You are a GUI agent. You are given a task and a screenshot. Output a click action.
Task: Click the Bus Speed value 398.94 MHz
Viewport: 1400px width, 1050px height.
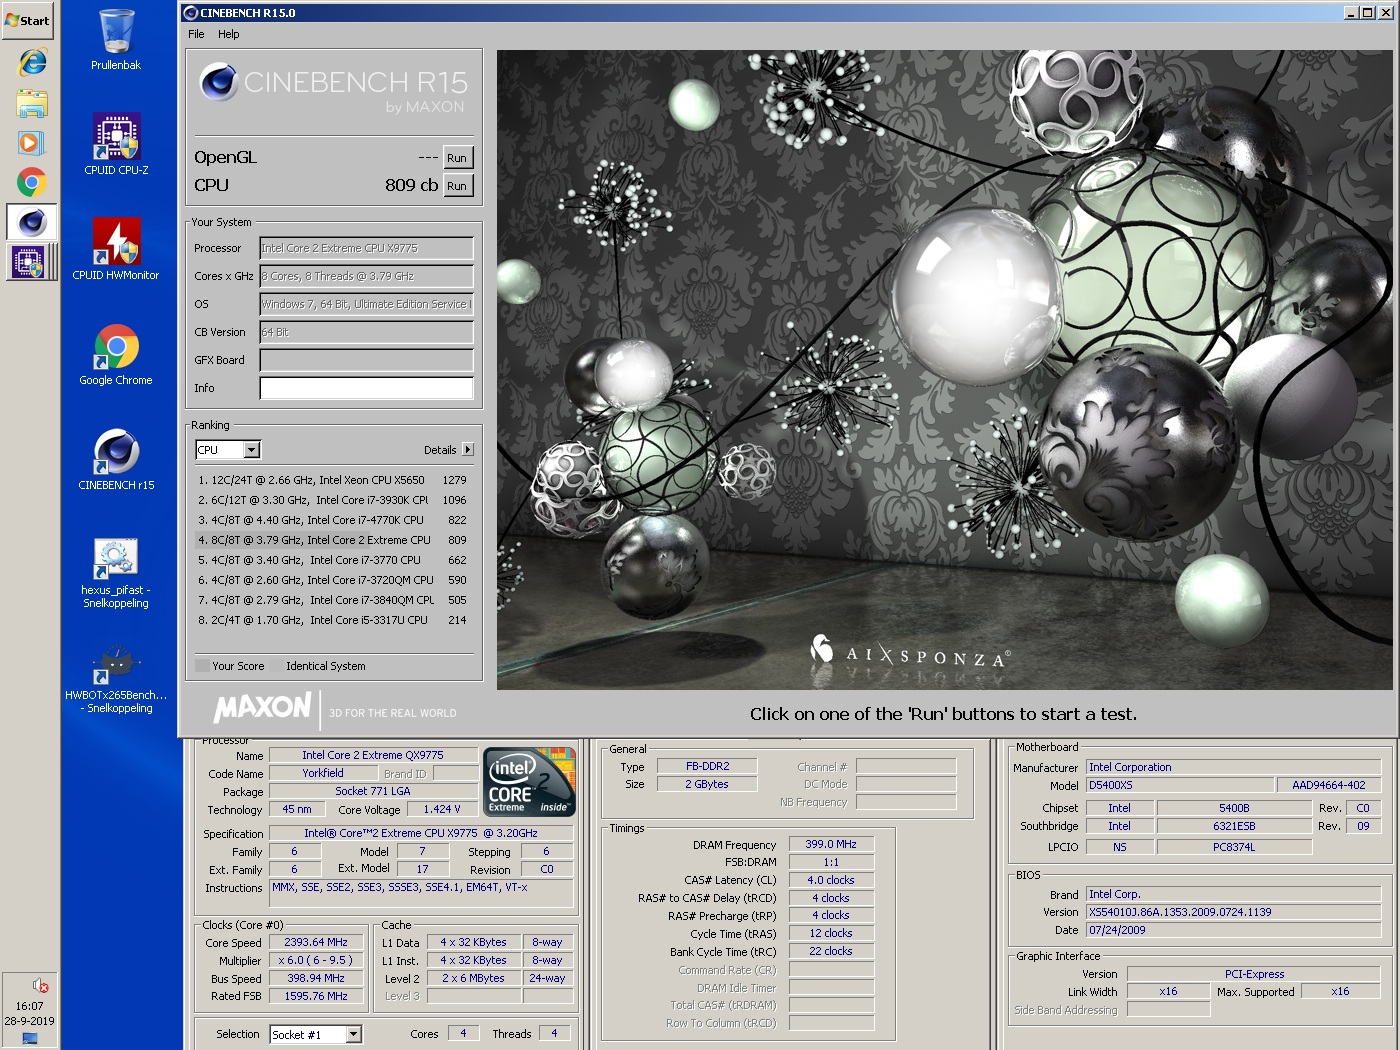click(x=316, y=979)
